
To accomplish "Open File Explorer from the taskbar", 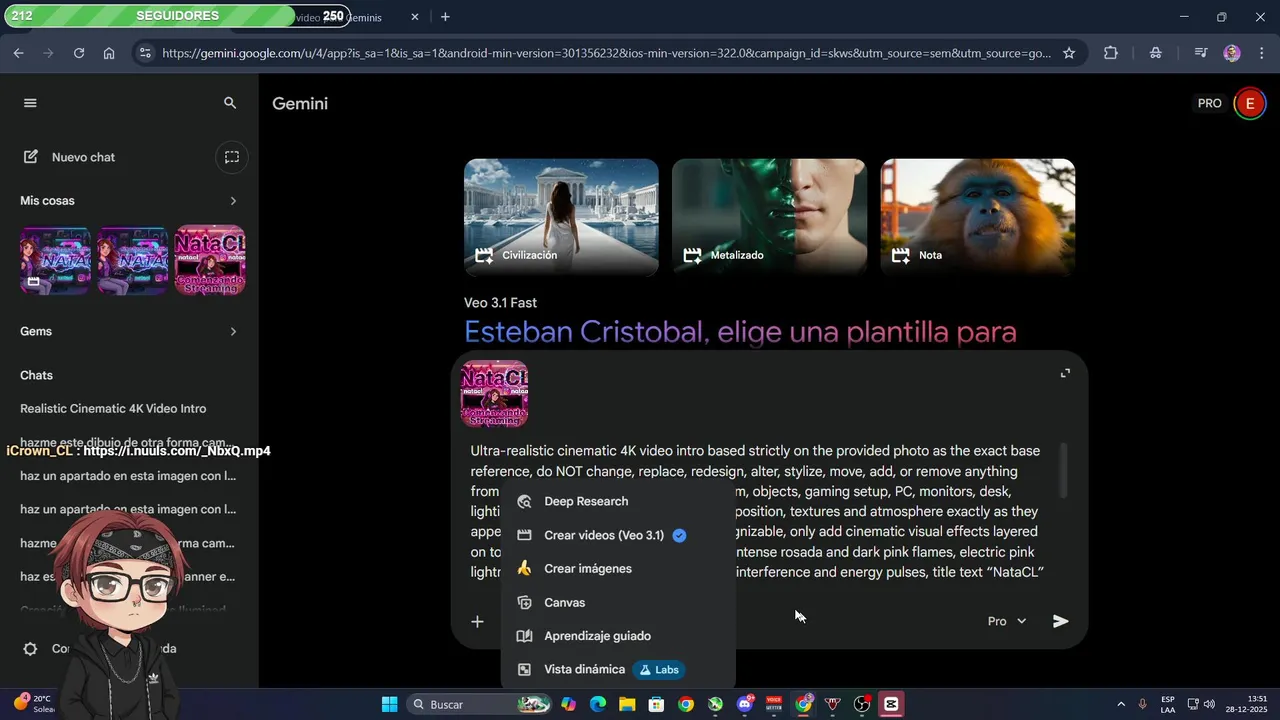I will [x=627, y=705].
